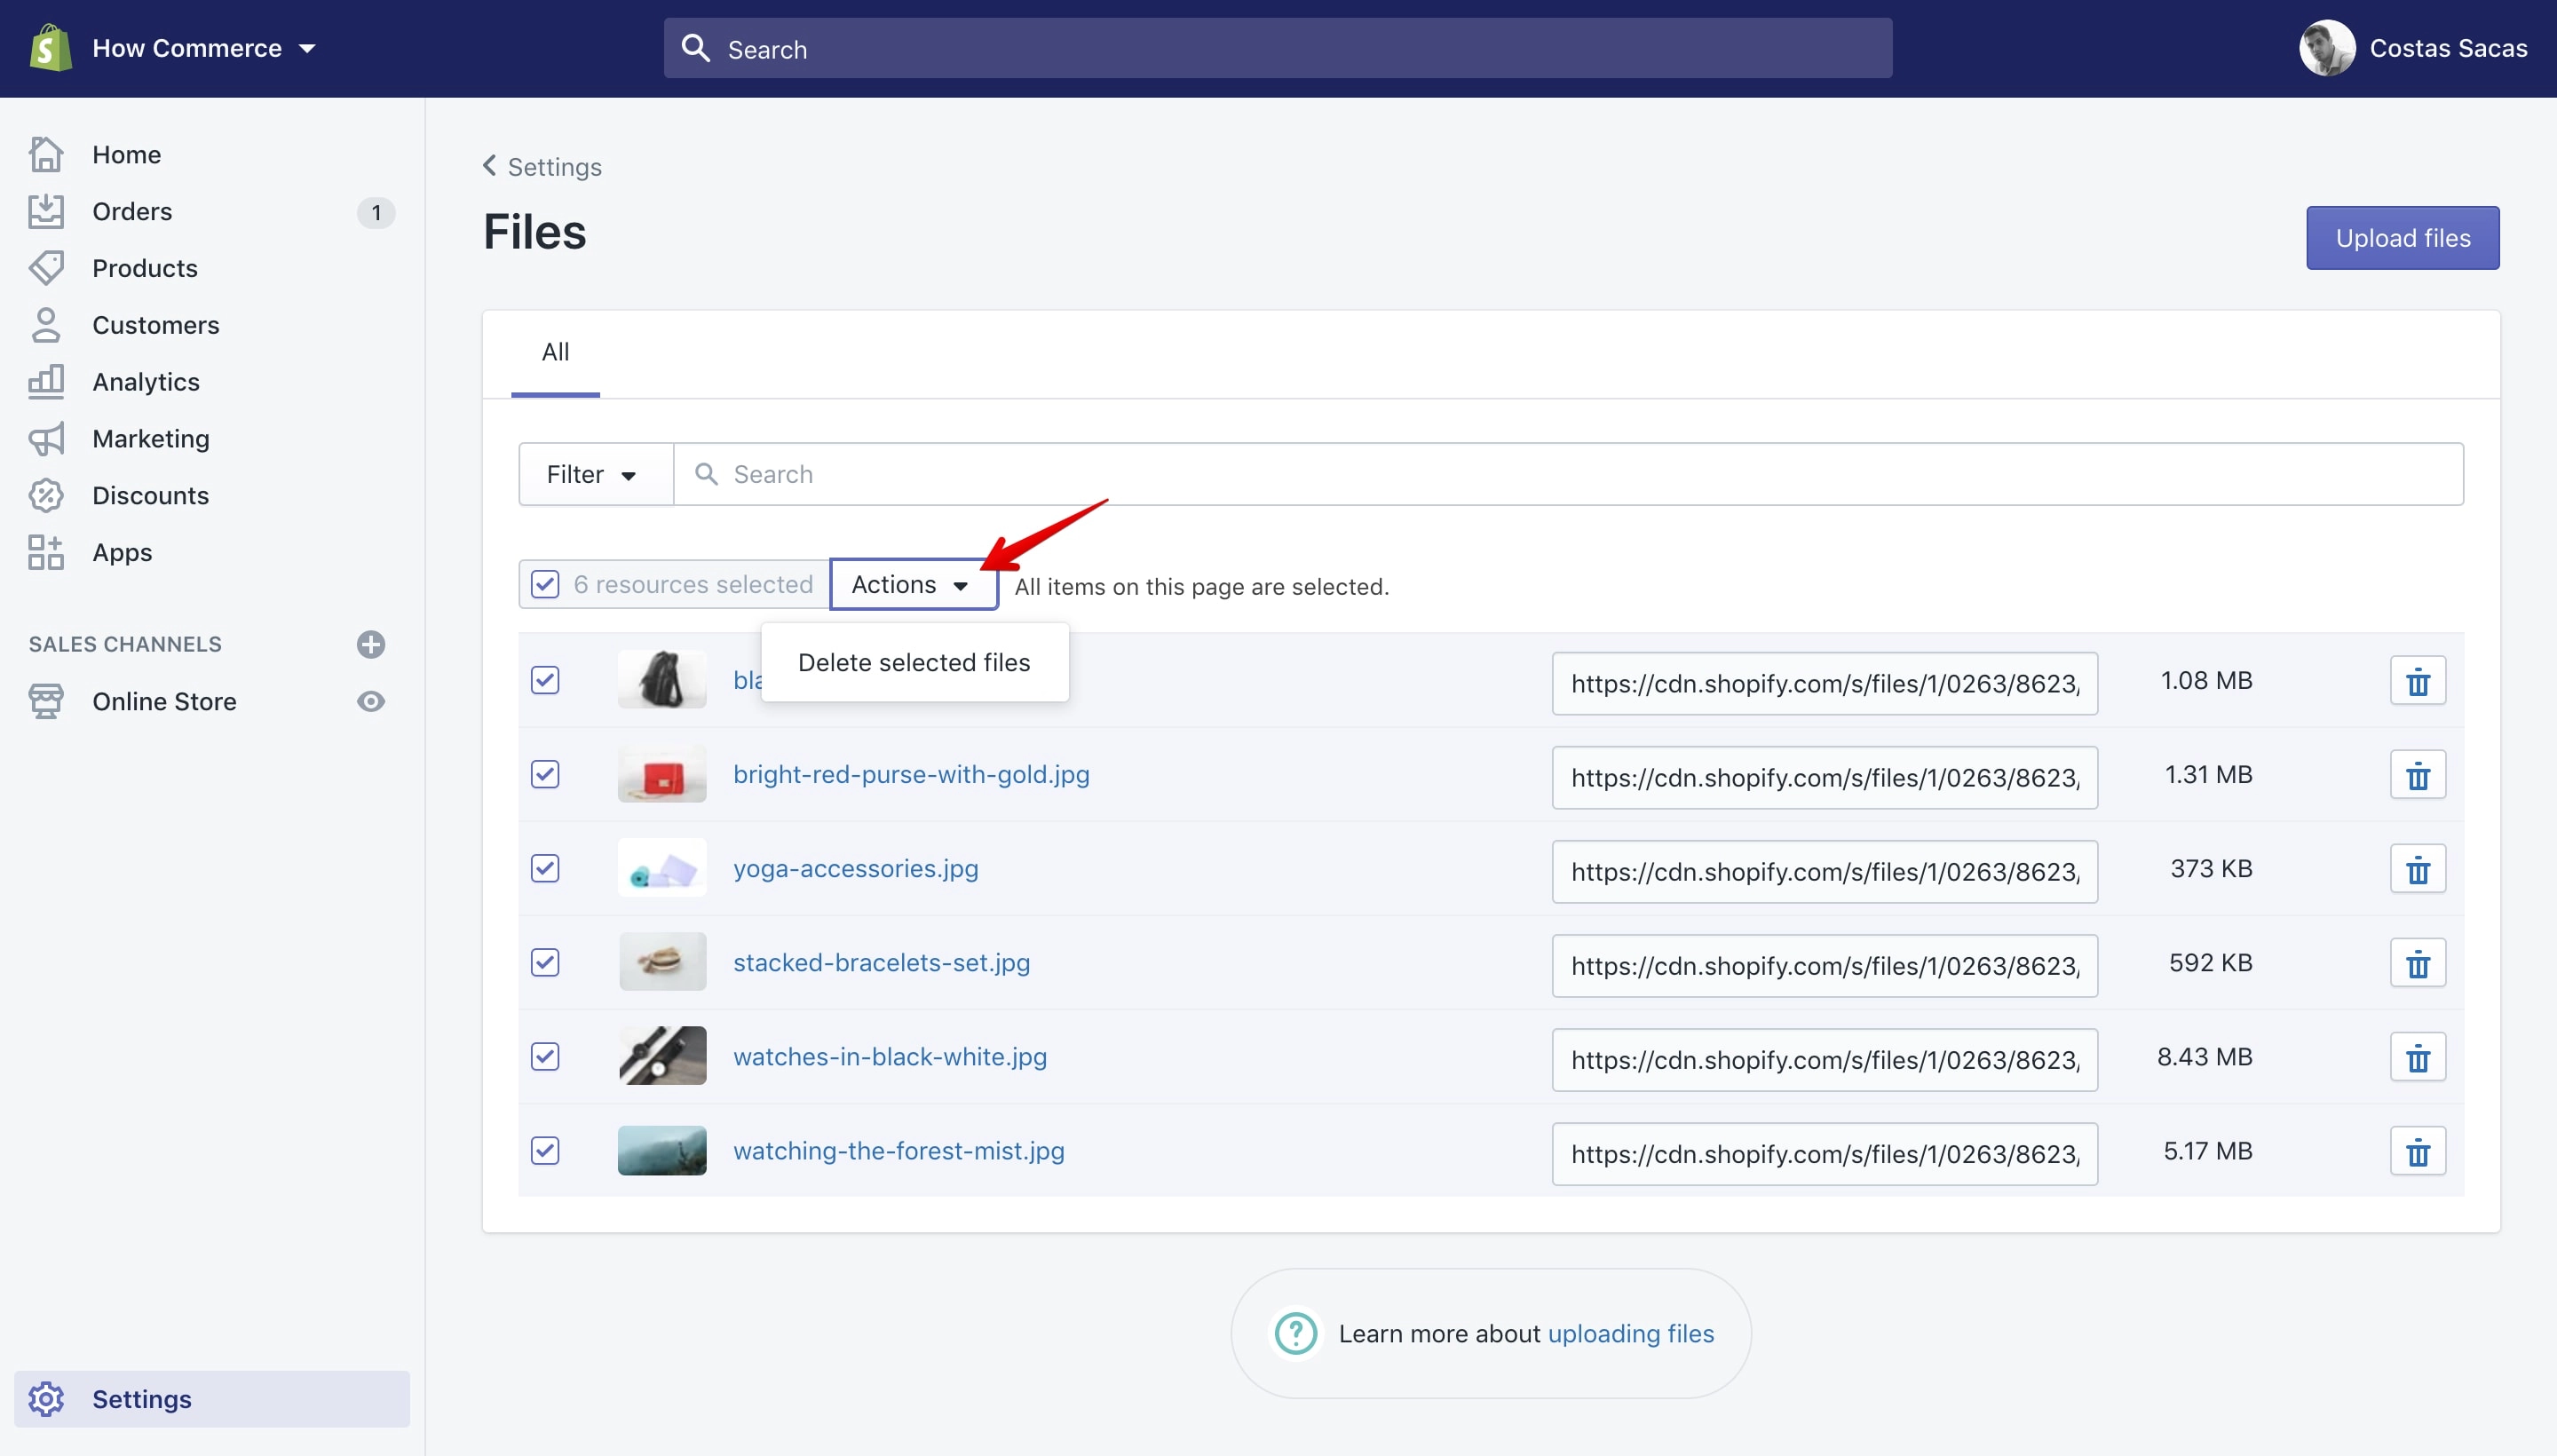Click the Discounts badge icon
Screen dimensions: 2557x1456
tap(46, 495)
